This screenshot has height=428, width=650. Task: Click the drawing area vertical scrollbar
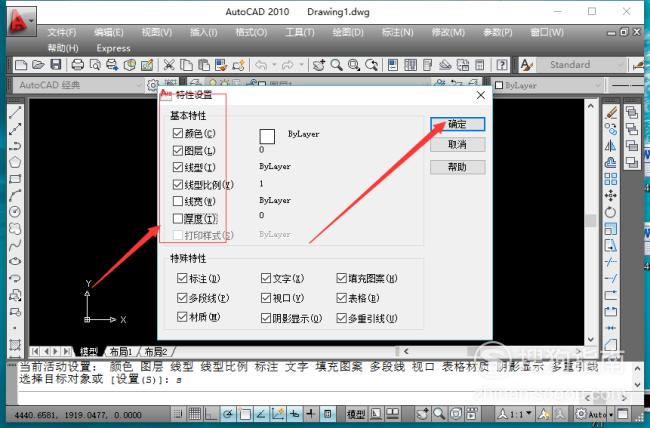(591, 224)
